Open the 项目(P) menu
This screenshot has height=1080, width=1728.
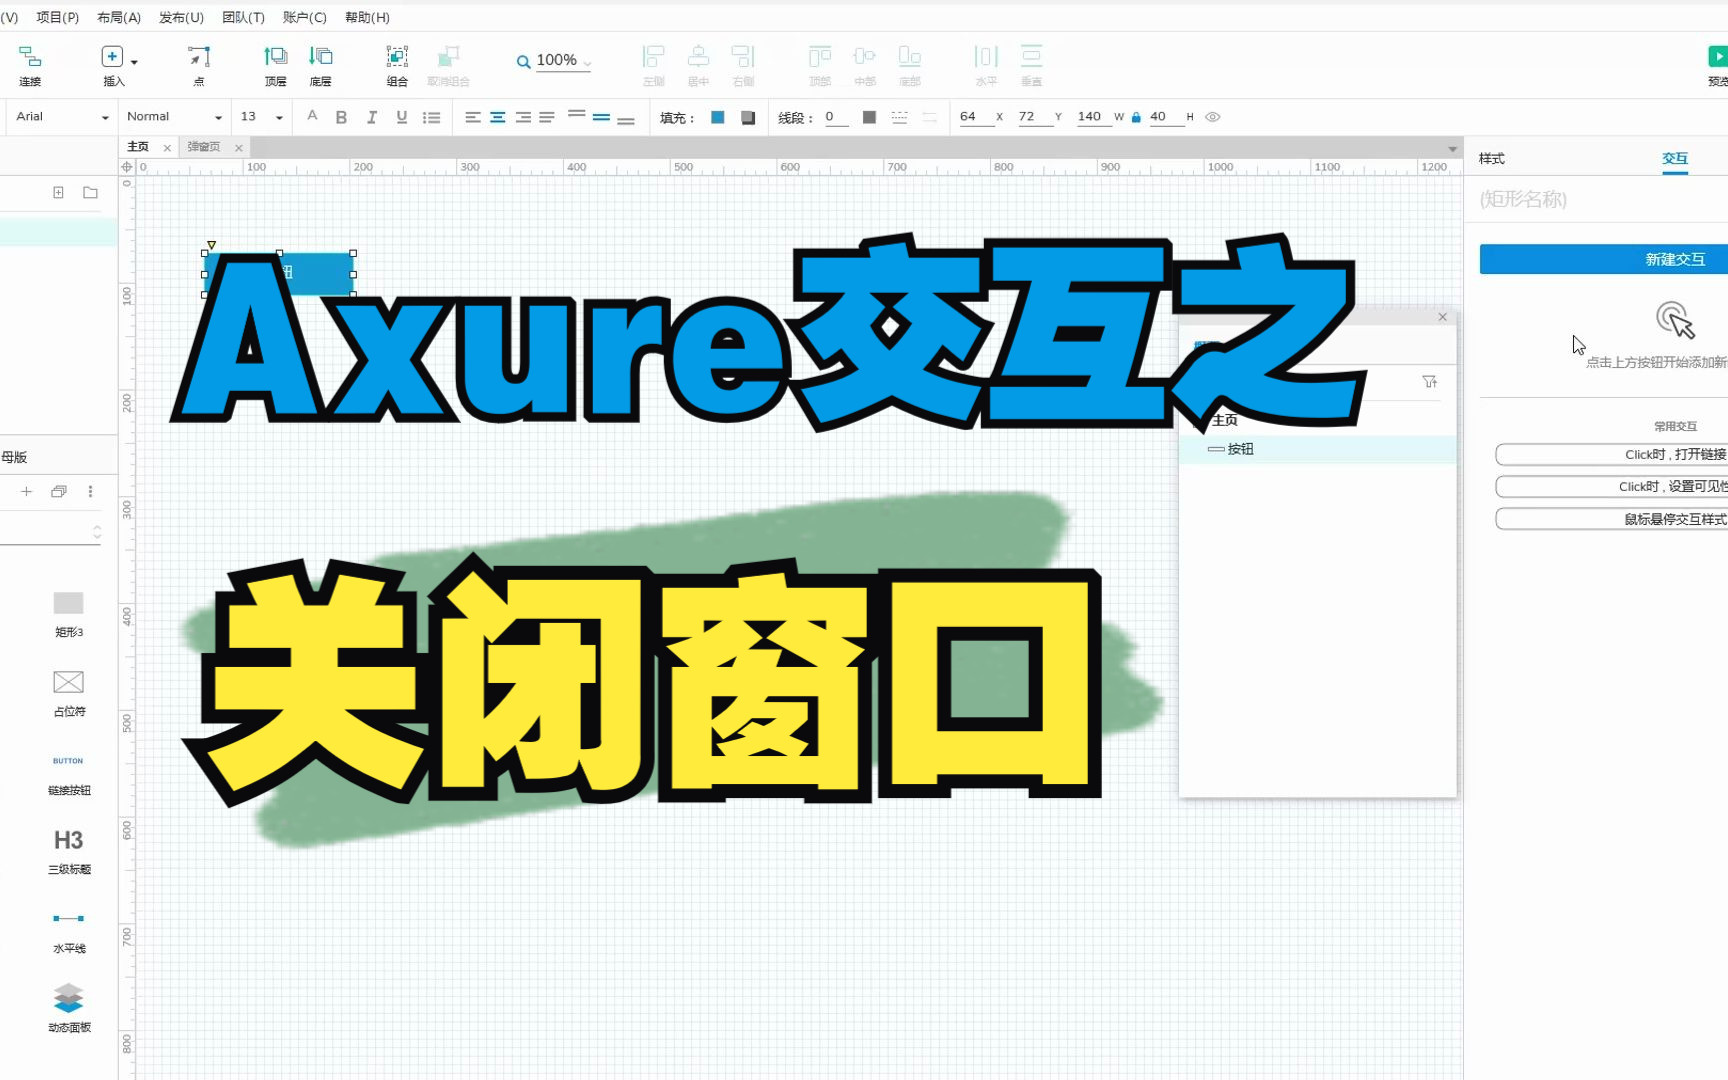point(58,17)
